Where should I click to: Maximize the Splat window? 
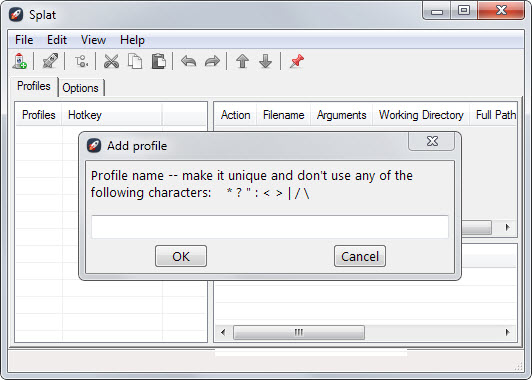pos(463,11)
